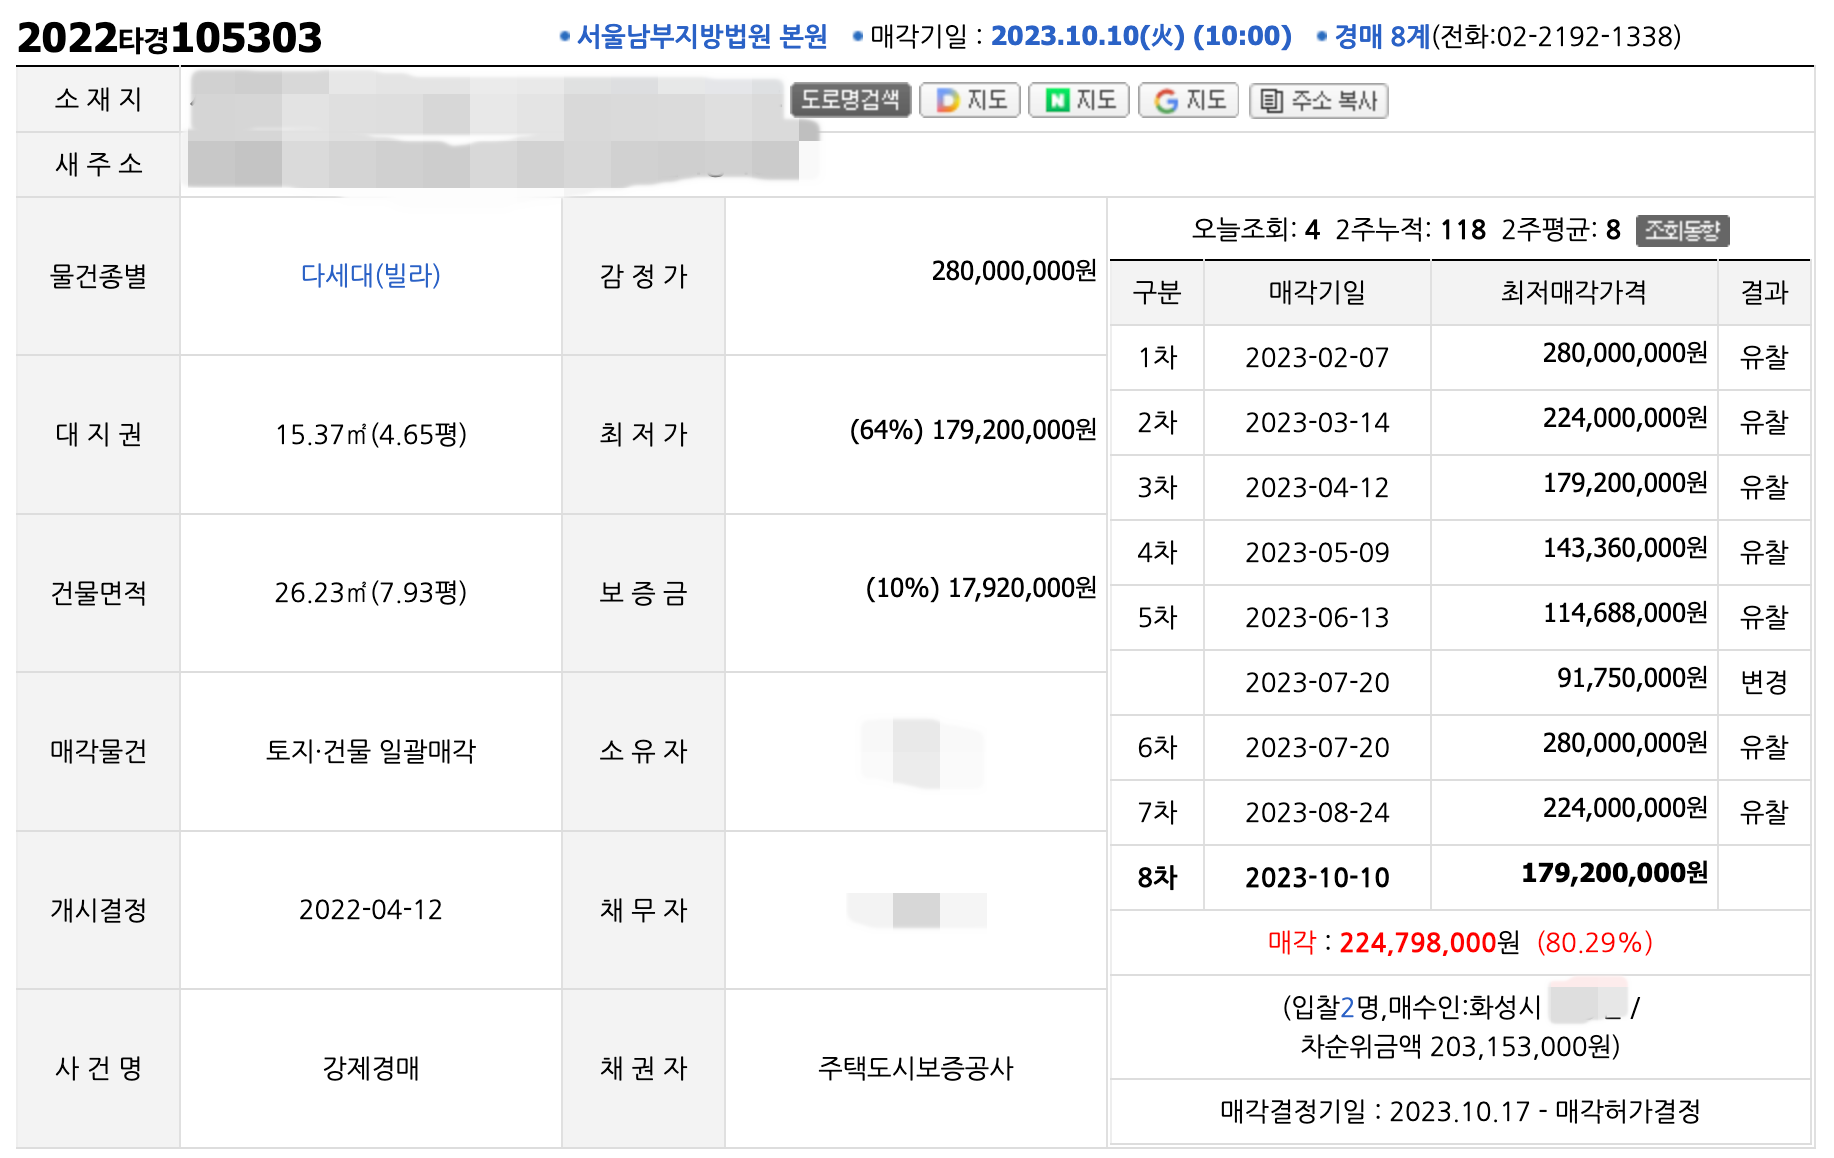Click the 최저매각가격 column header
Image resolution: width=1834 pixels, height=1158 pixels.
tap(1573, 292)
